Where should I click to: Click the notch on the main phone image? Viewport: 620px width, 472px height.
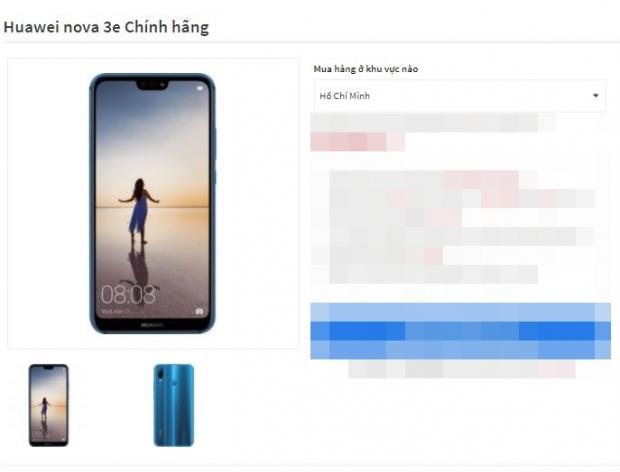(153, 85)
